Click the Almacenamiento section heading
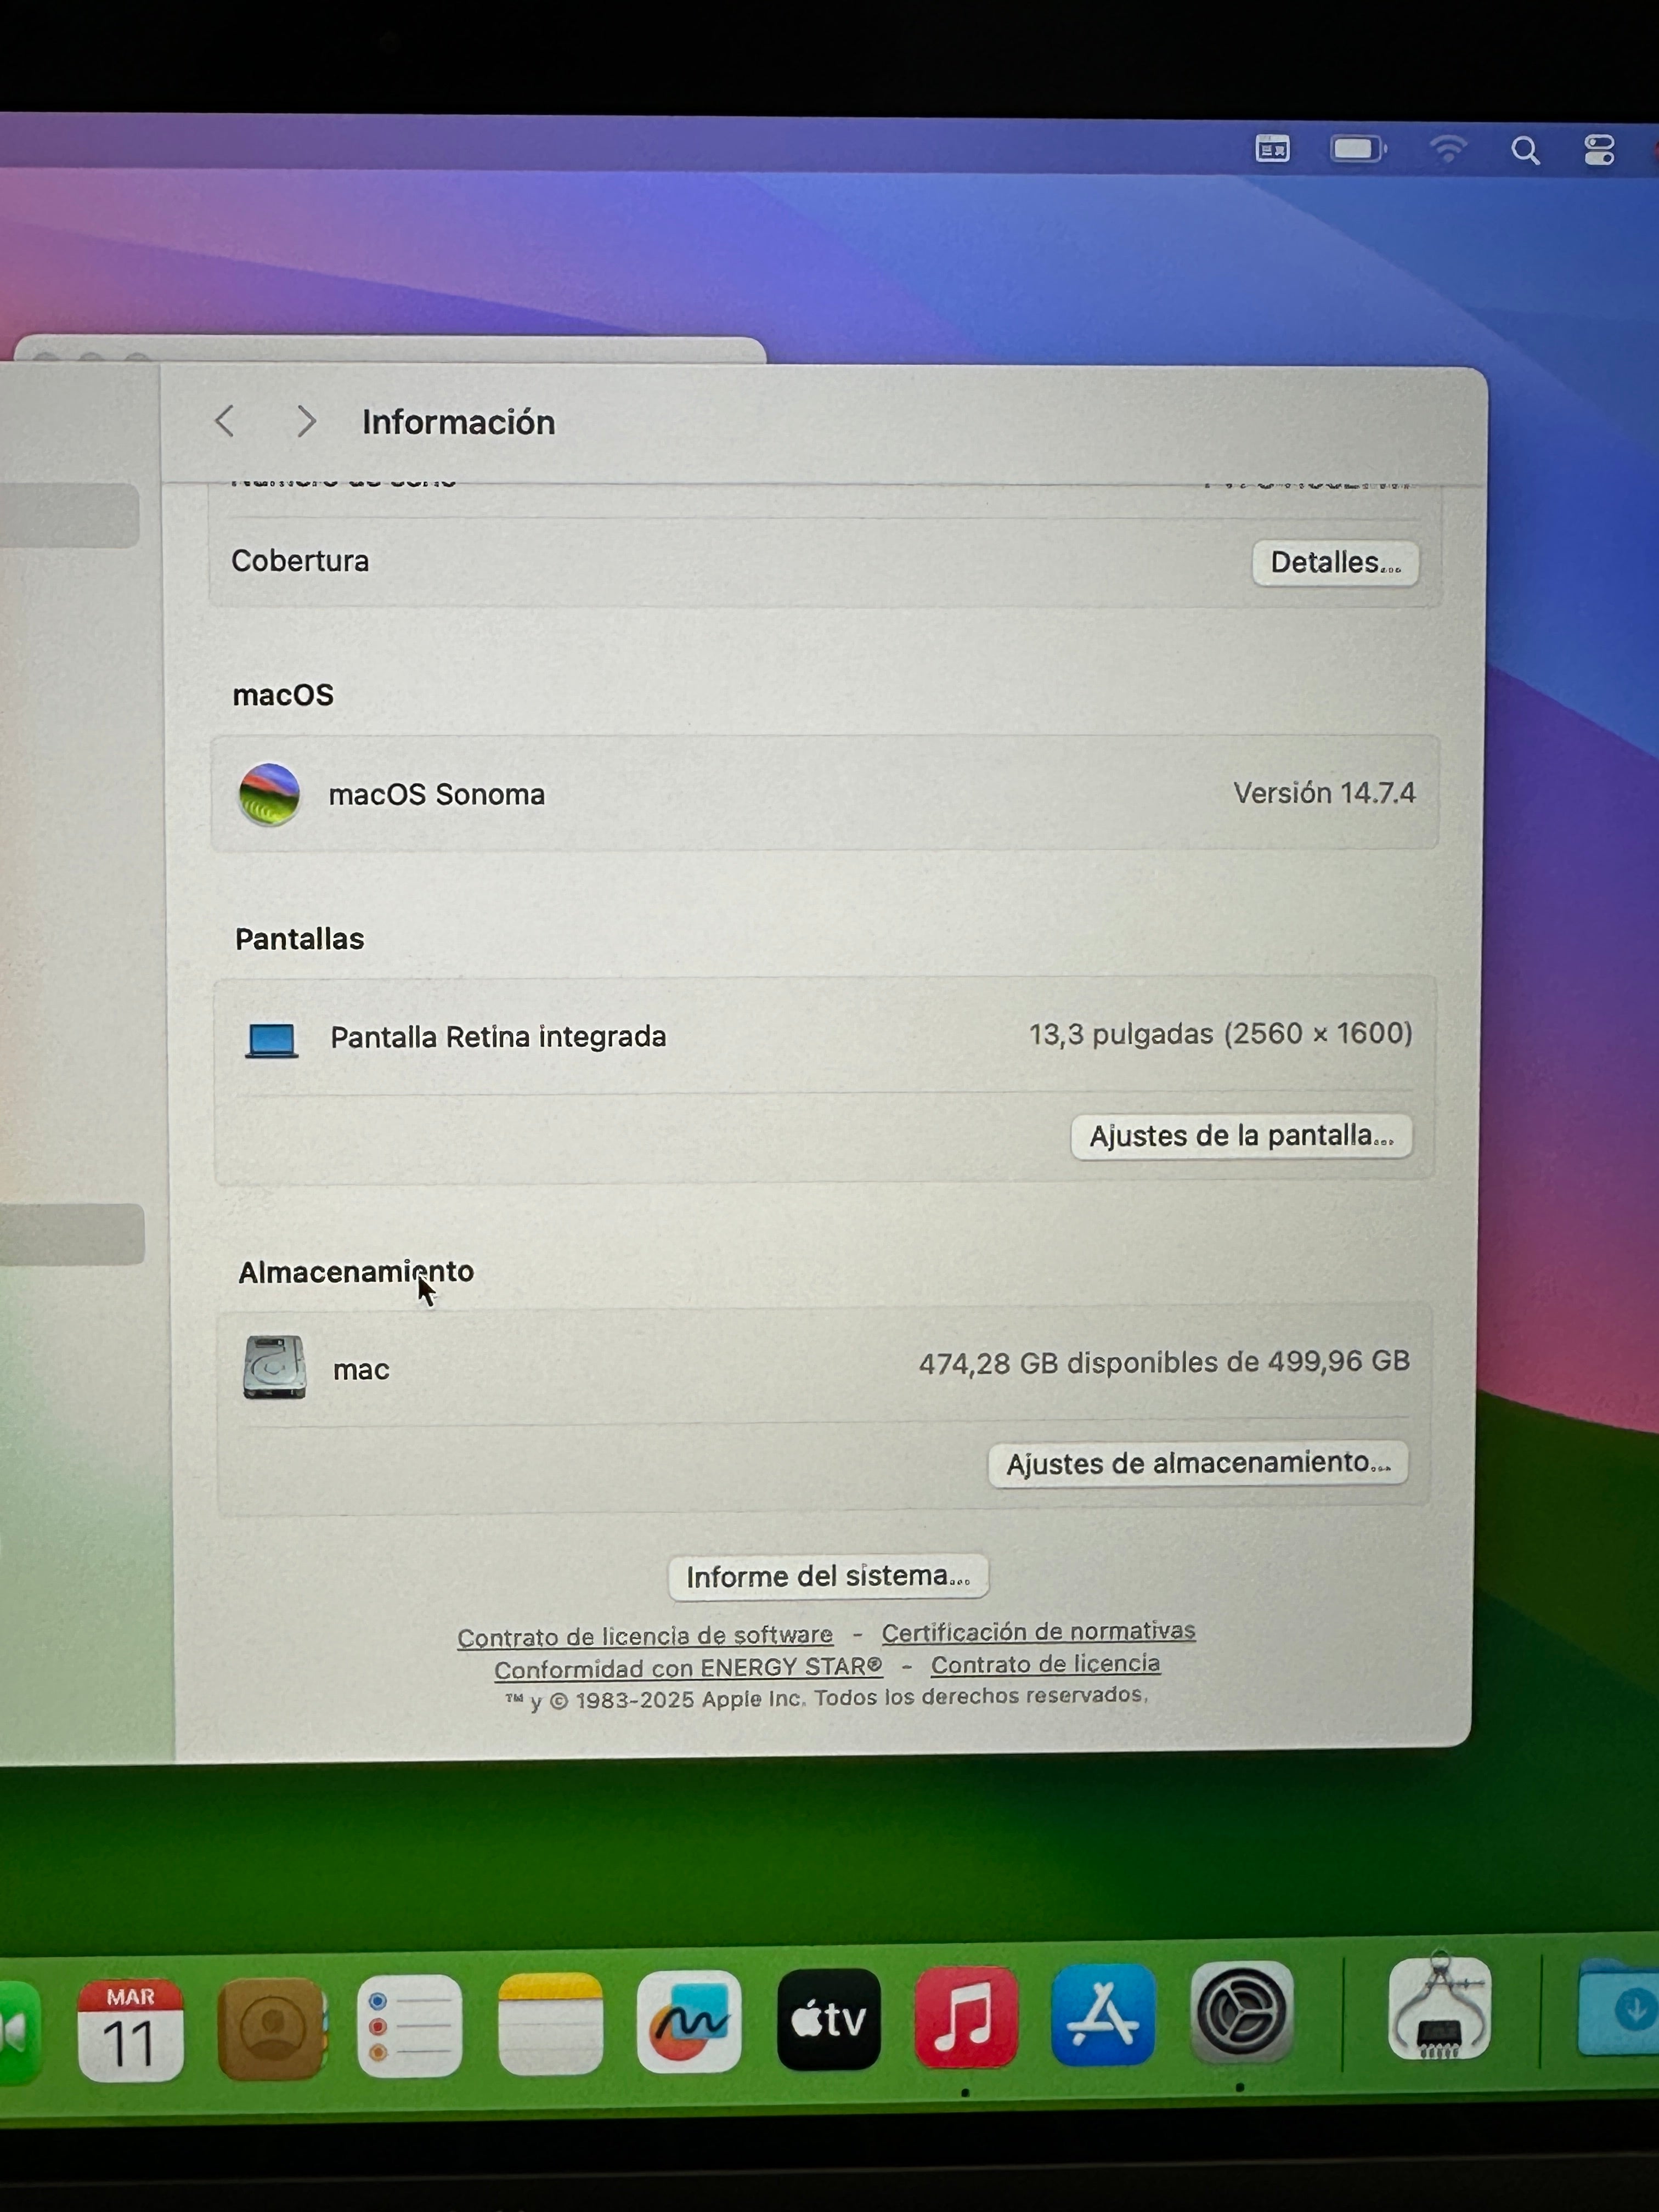 pyautogui.click(x=356, y=1271)
